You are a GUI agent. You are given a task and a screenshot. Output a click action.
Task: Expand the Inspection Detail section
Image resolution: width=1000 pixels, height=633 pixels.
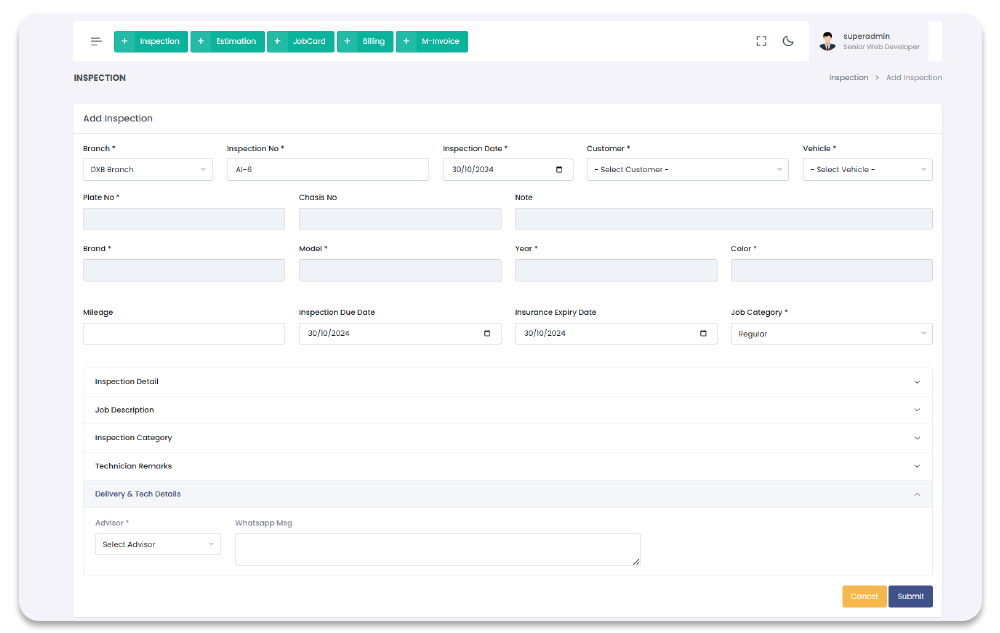click(507, 382)
